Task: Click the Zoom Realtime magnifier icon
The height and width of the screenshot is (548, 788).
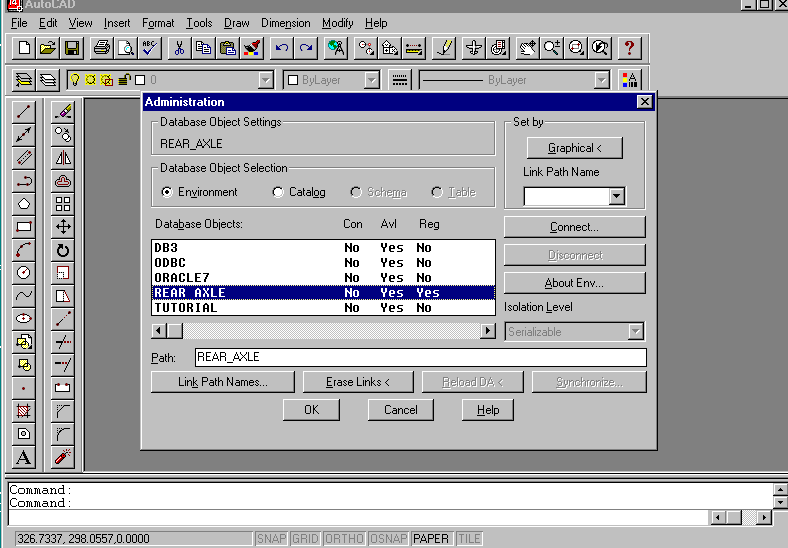Action: click(552, 48)
